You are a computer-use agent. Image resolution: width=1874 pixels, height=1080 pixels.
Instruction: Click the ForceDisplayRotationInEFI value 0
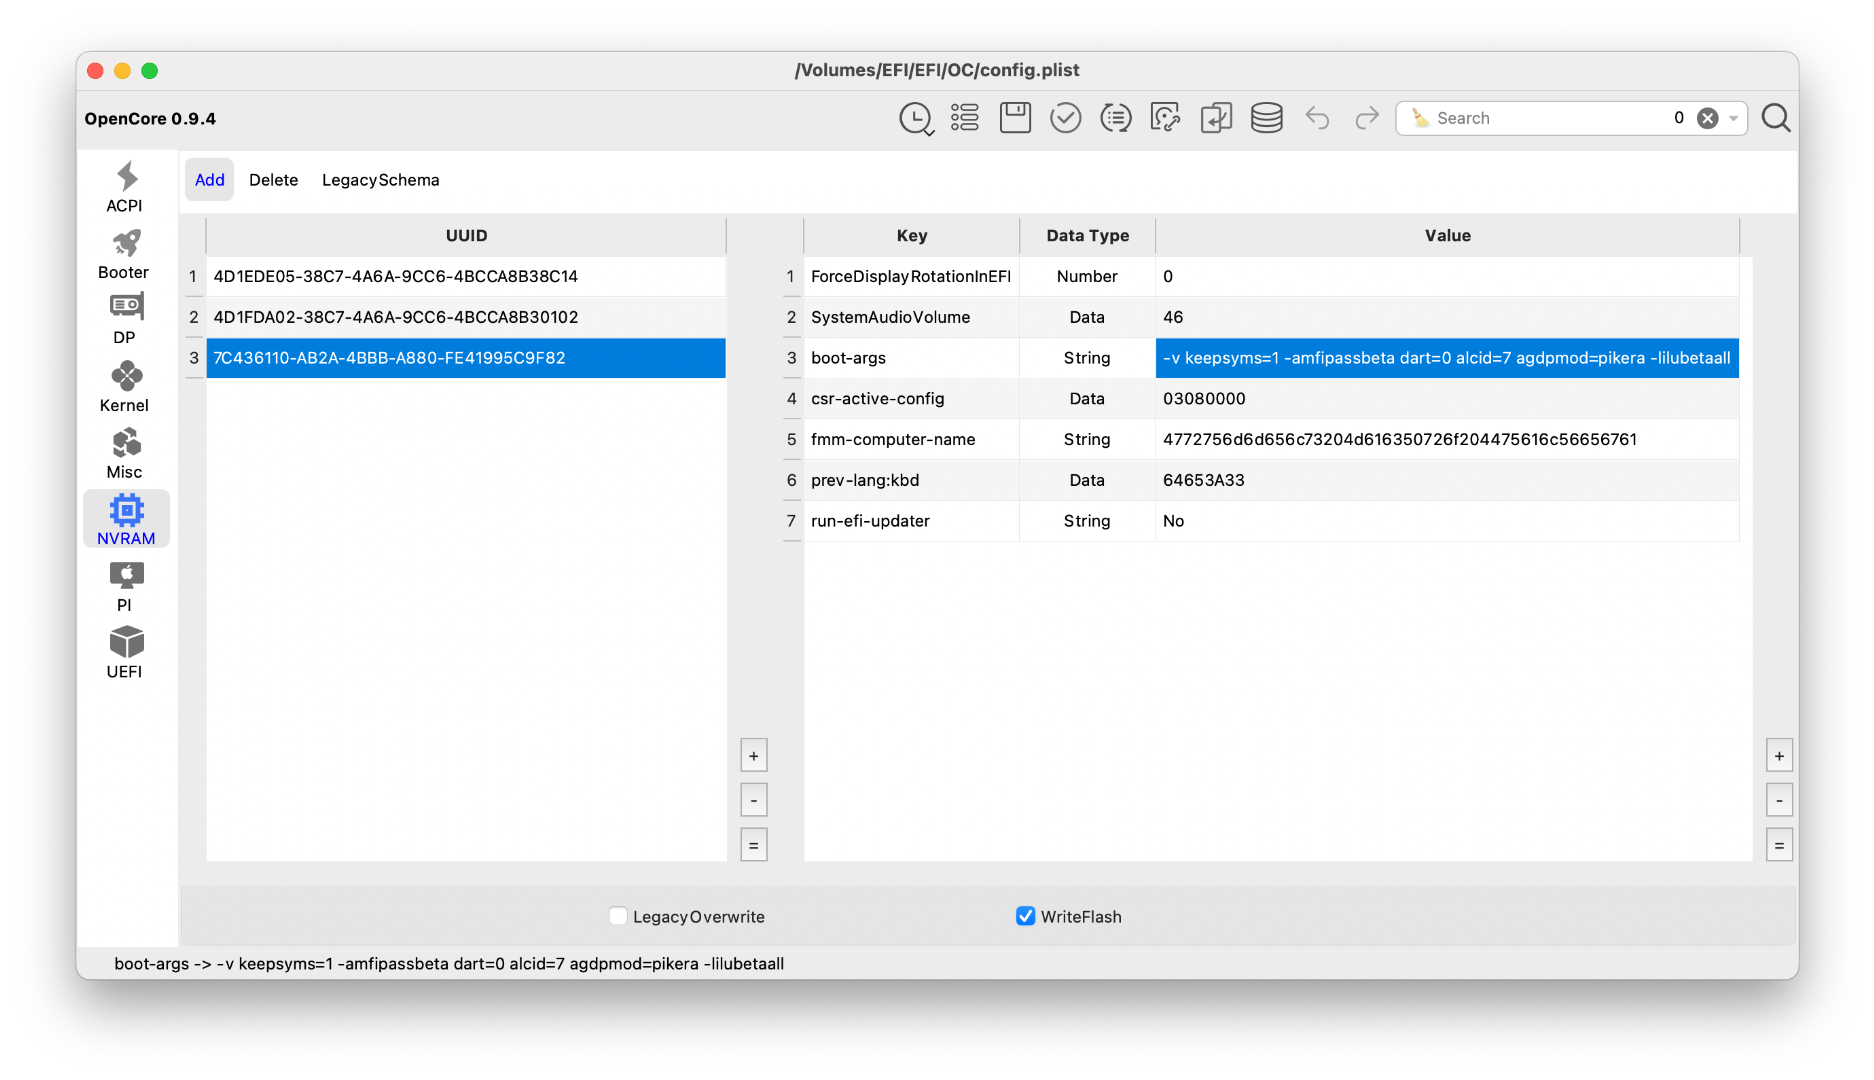tap(1448, 276)
